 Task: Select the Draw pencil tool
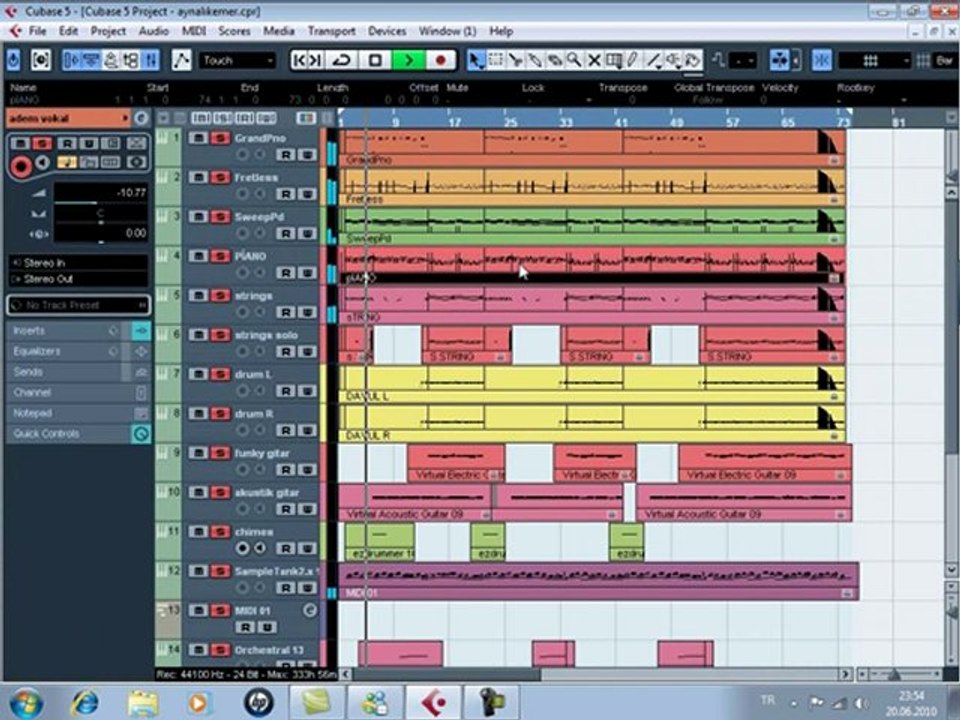coord(633,60)
